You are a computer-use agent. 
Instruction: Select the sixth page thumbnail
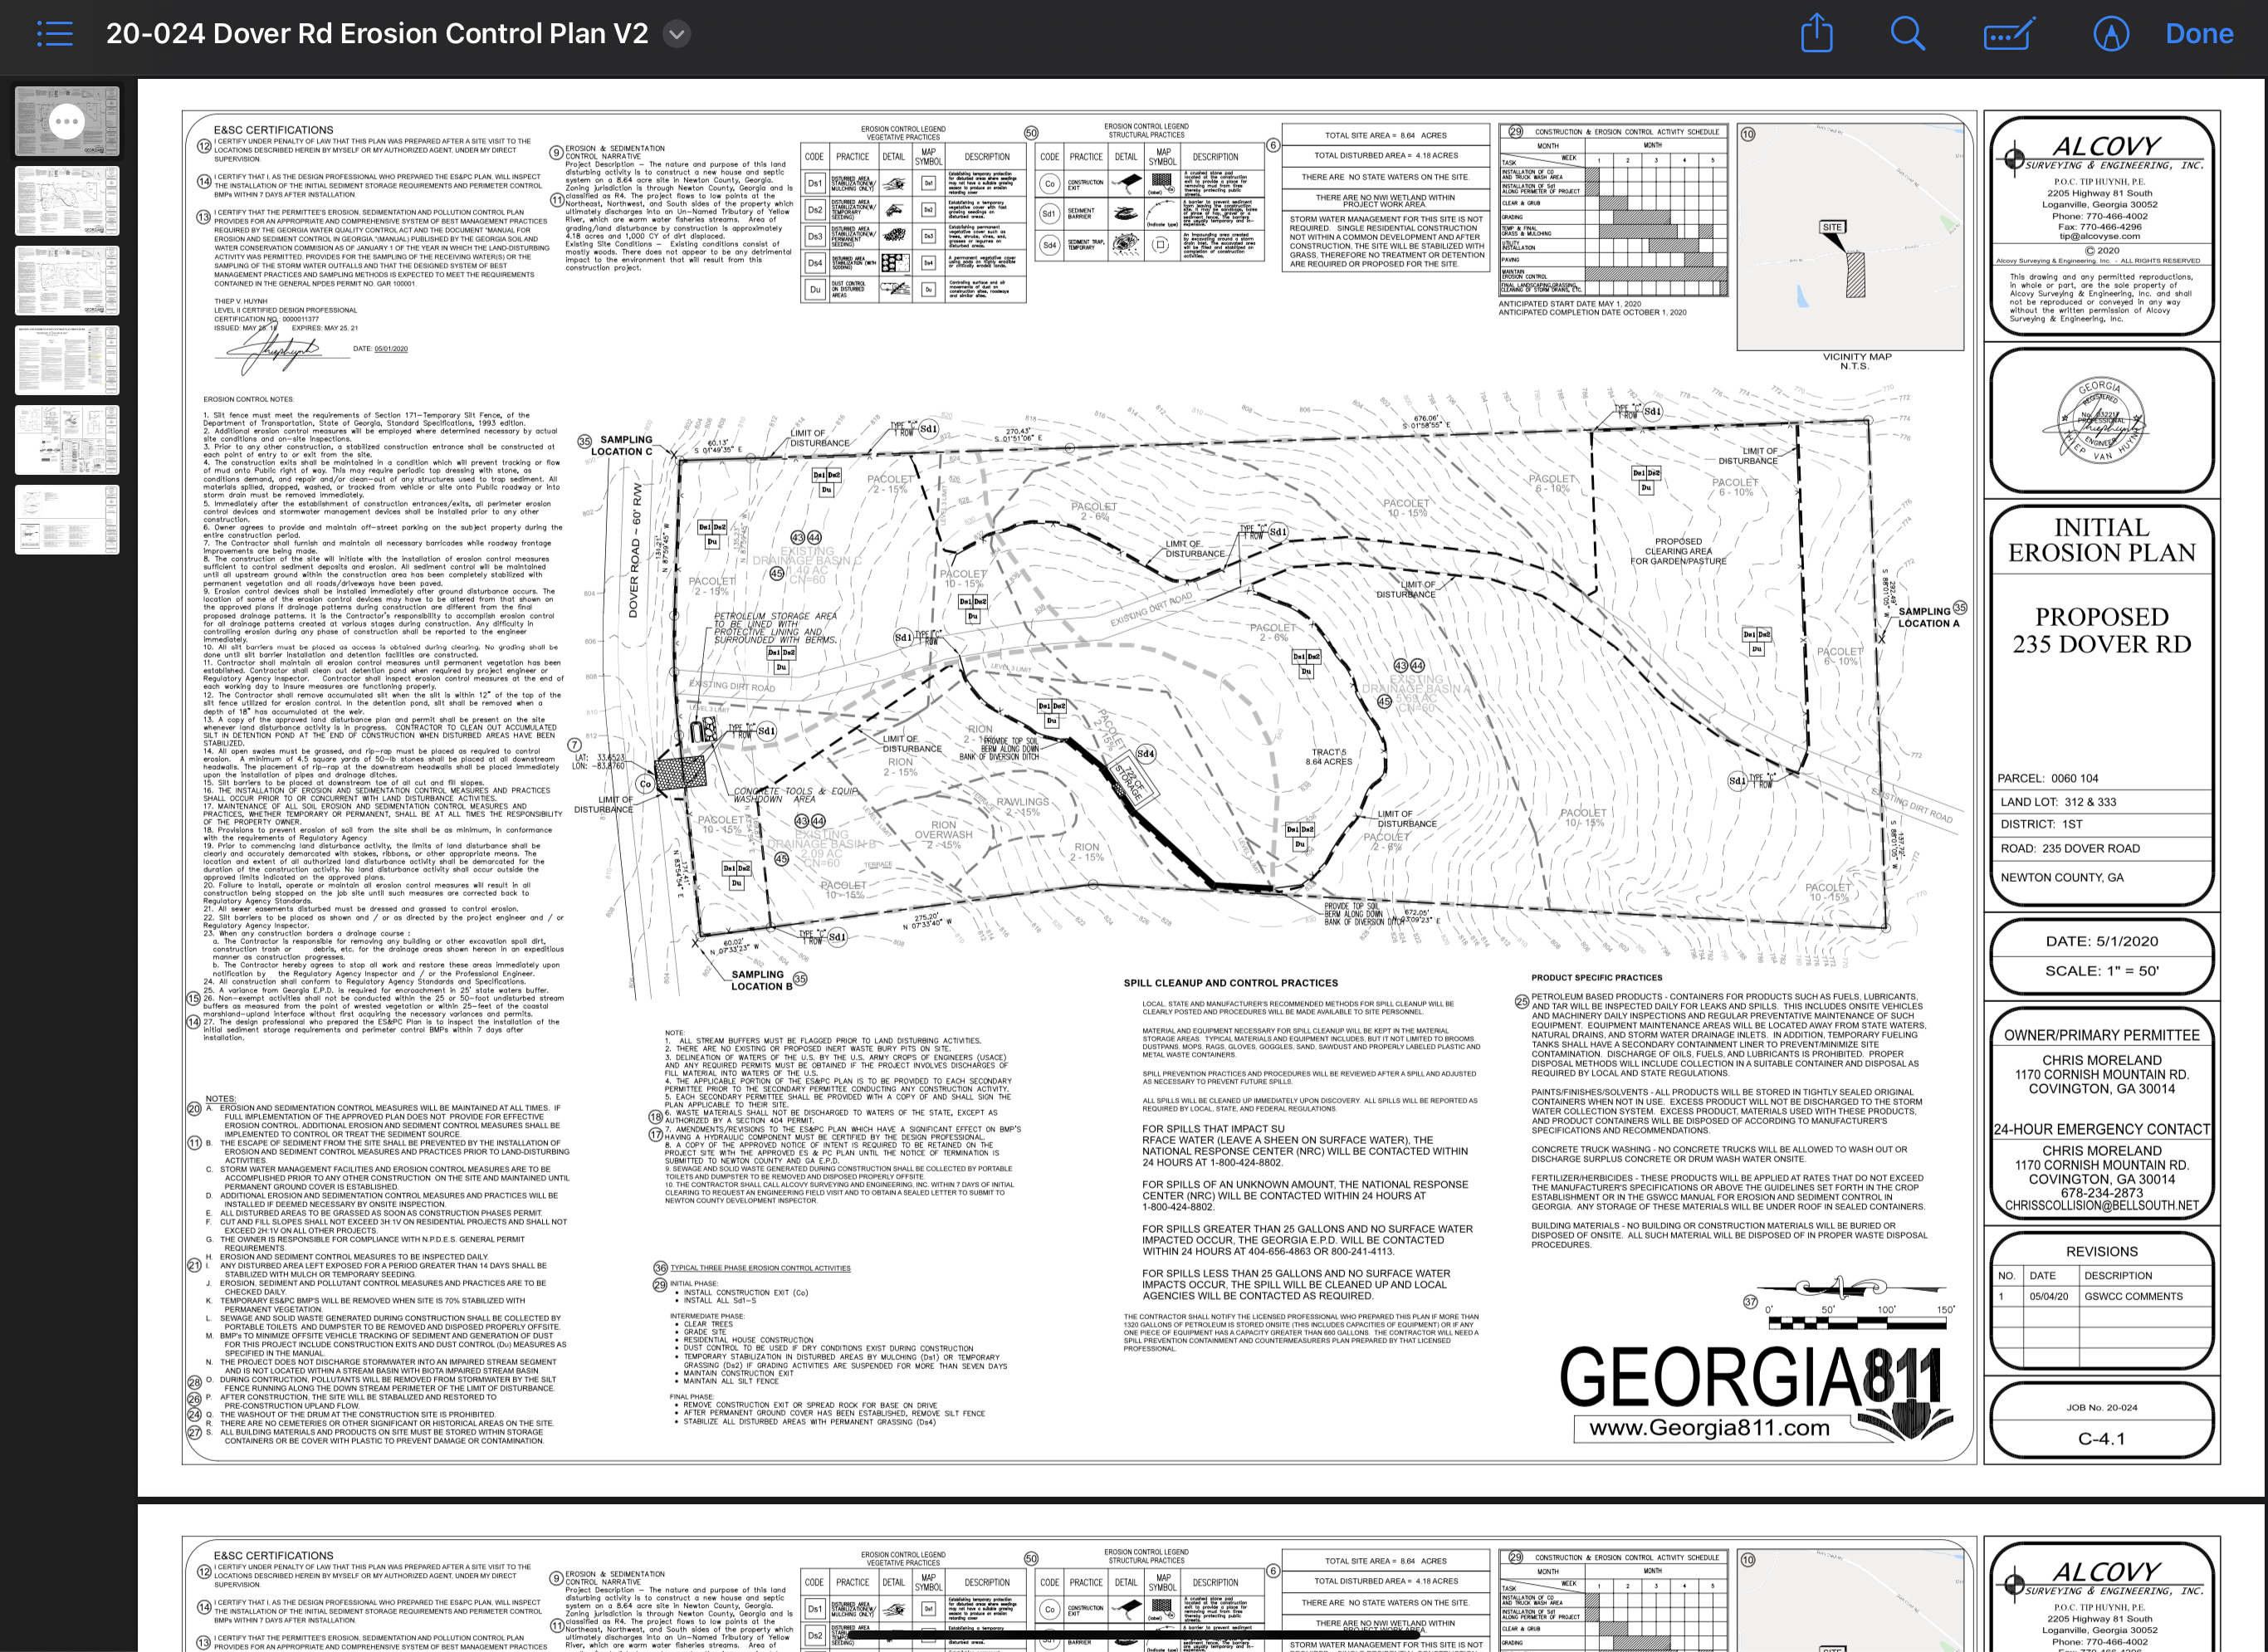pyautogui.click(x=67, y=519)
